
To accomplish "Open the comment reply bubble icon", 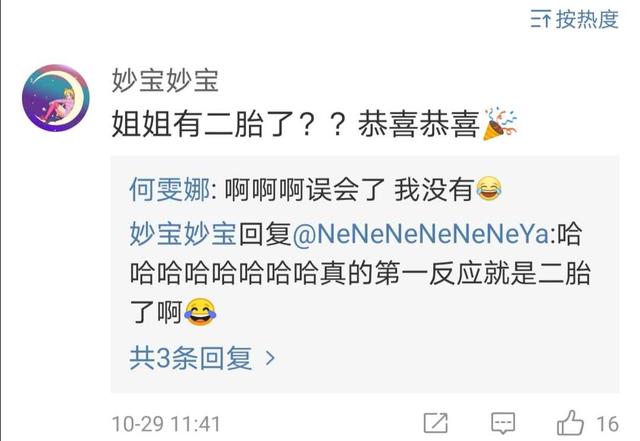I will click(x=503, y=423).
